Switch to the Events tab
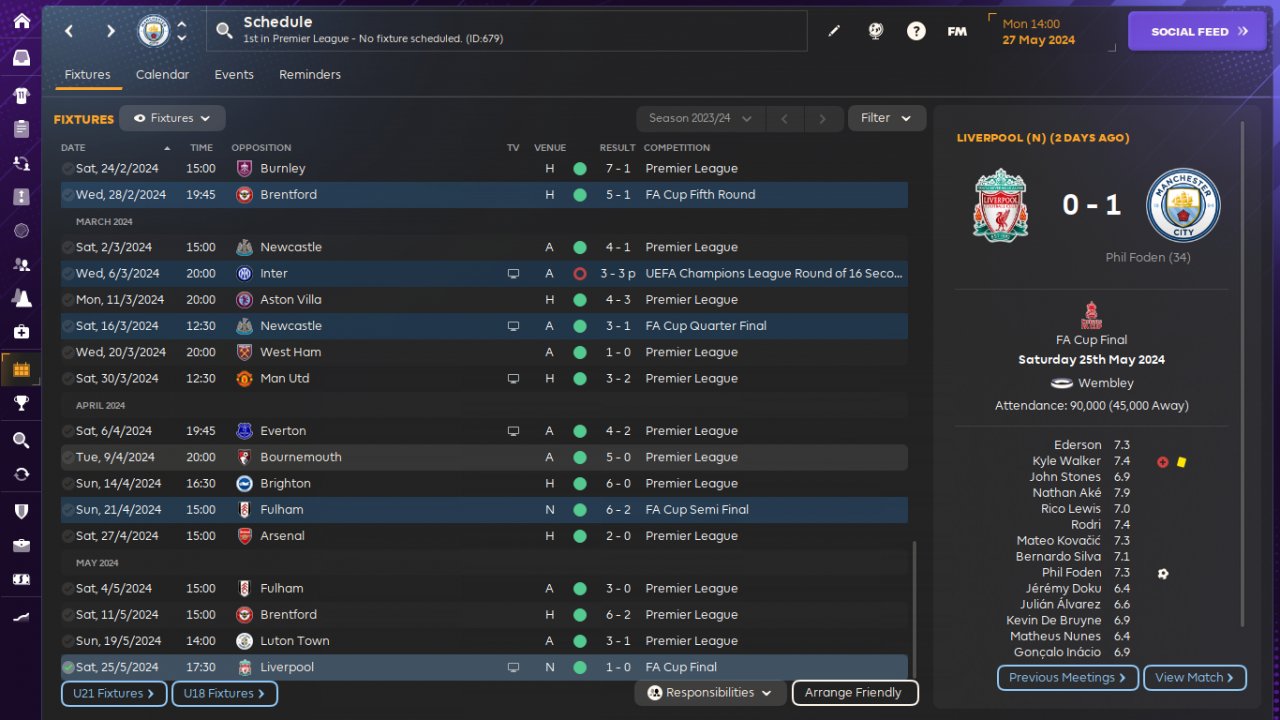 pyautogui.click(x=234, y=75)
